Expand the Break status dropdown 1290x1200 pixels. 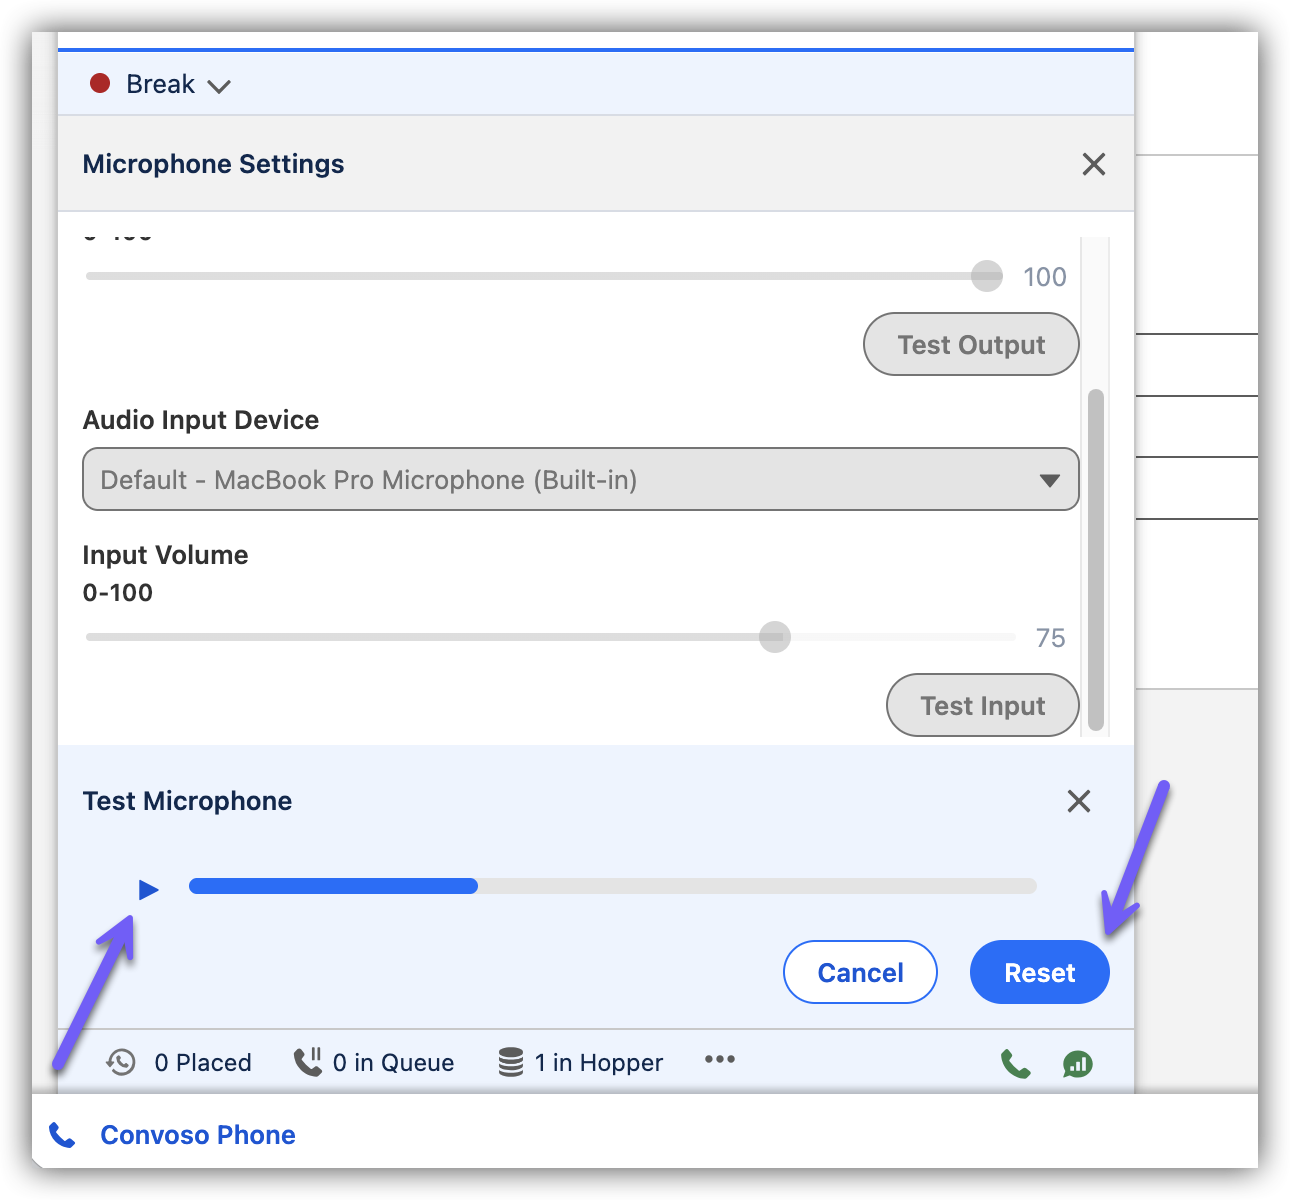coord(218,86)
